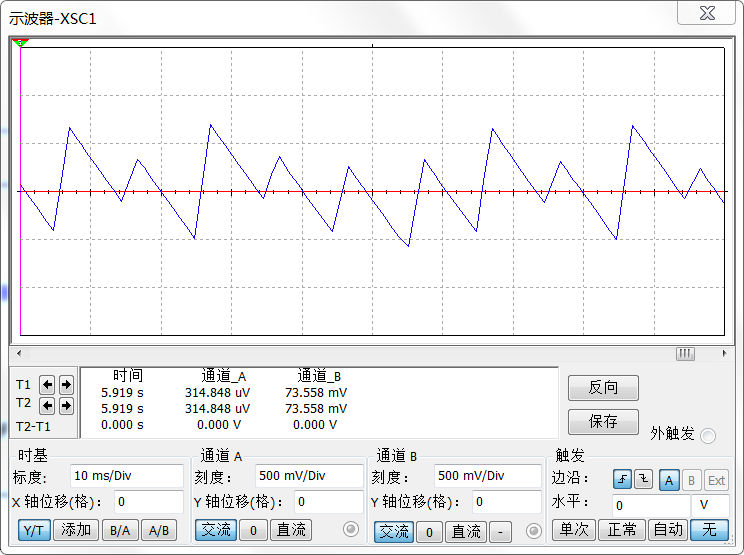Close the oscilloscope XSC1 window
The height and width of the screenshot is (555, 744).
click(707, 13)
